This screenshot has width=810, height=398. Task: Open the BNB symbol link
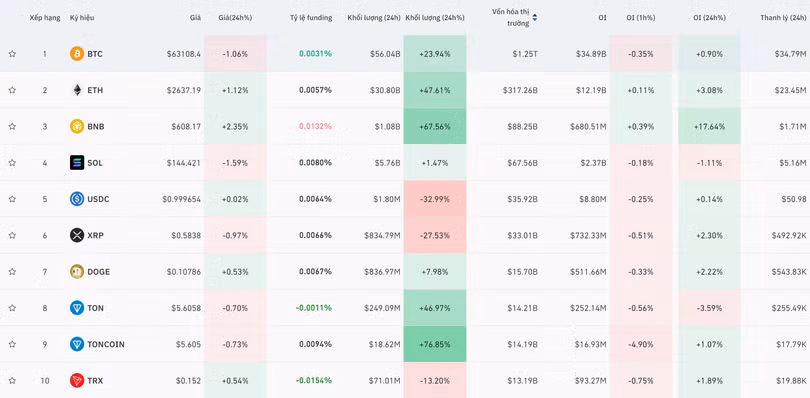pyautogui.click(x=96, y=126)
